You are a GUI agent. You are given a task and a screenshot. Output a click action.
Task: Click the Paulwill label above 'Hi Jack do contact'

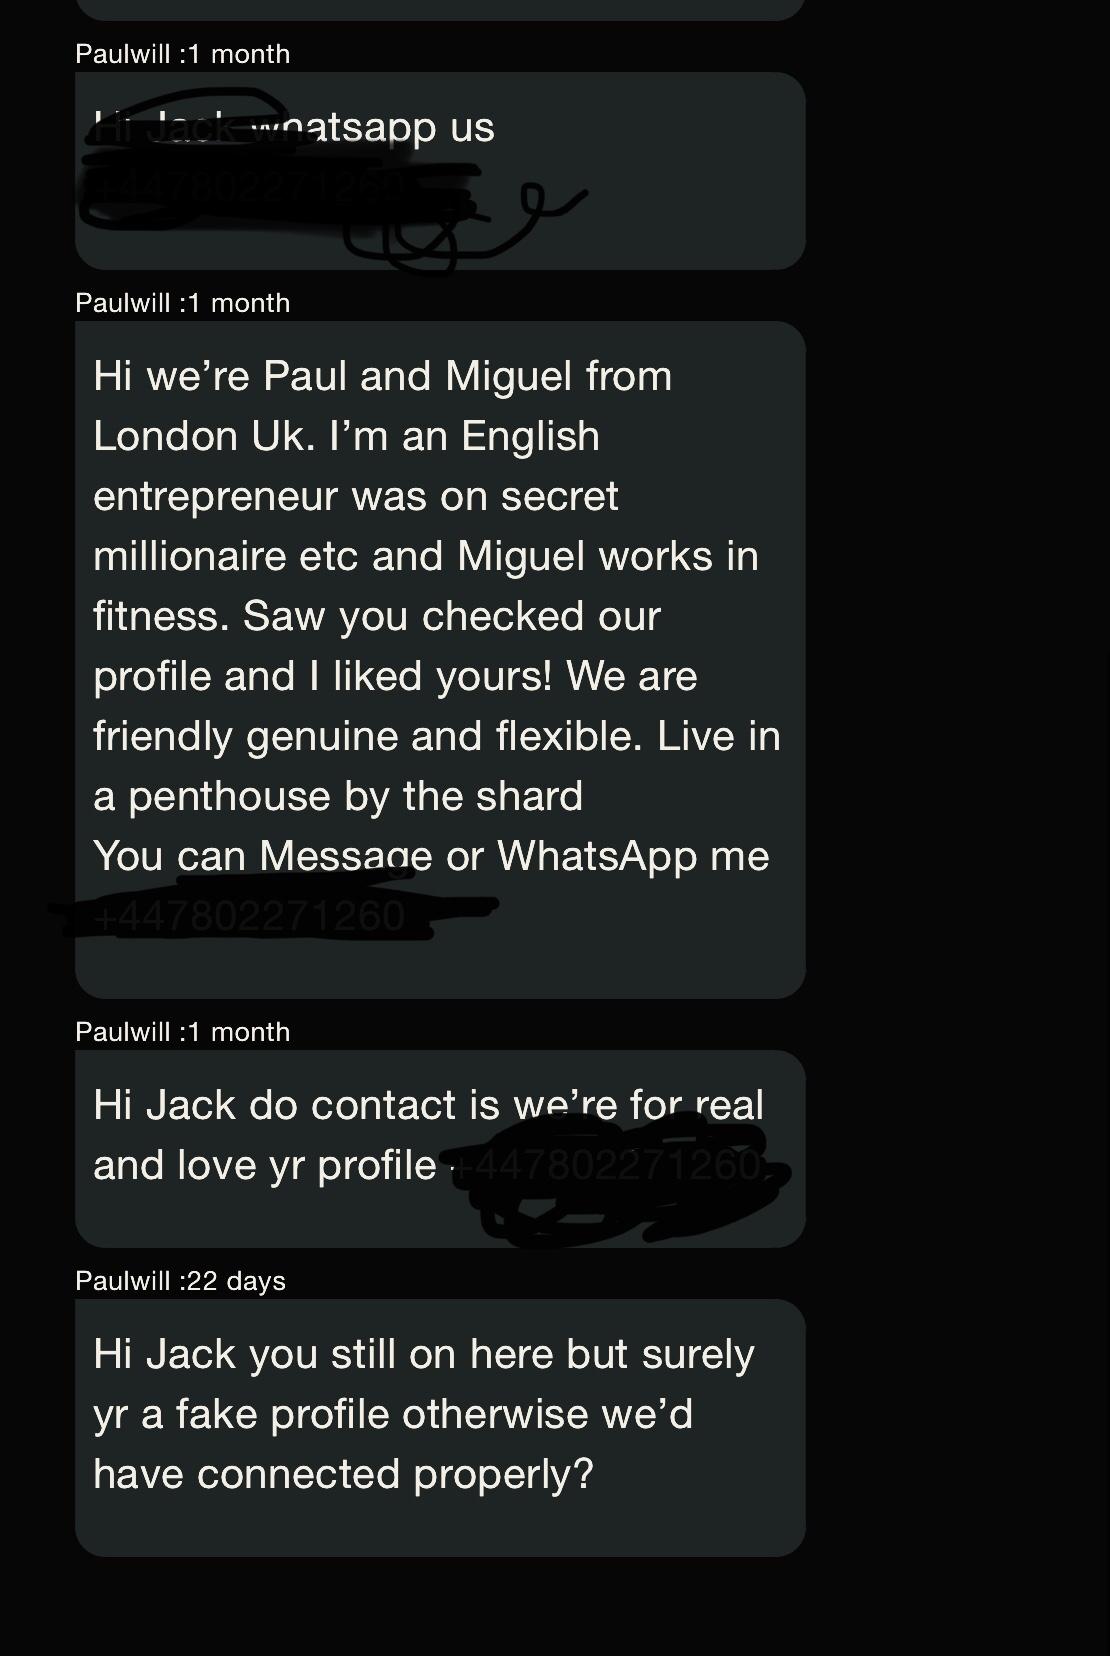[182, 1032]
